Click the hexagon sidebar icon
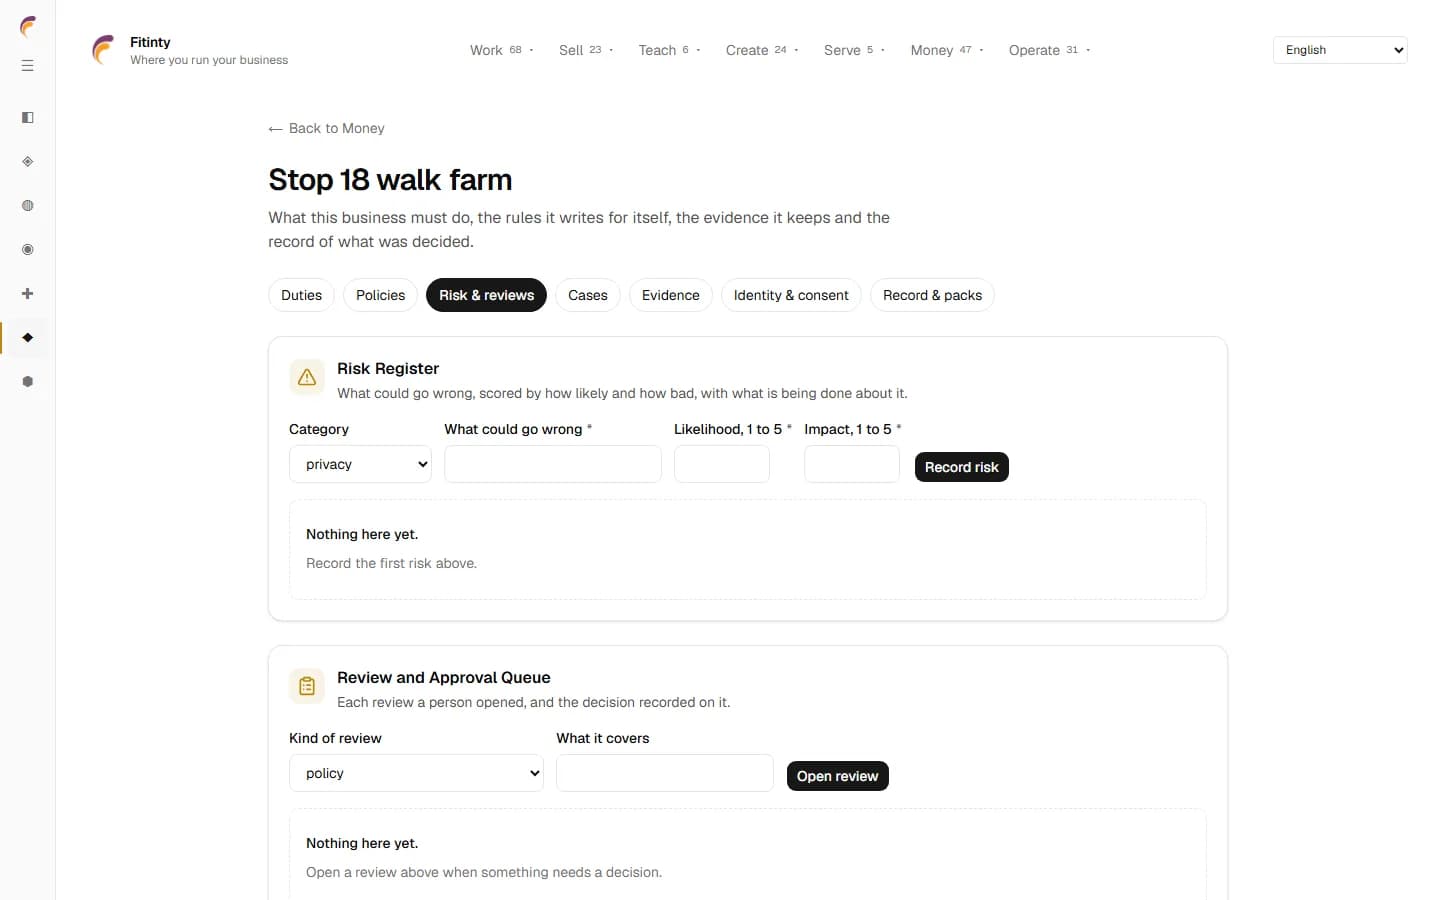Image resolution: width=1440 pixels, height=900 pixels. [x=28, y=382]
